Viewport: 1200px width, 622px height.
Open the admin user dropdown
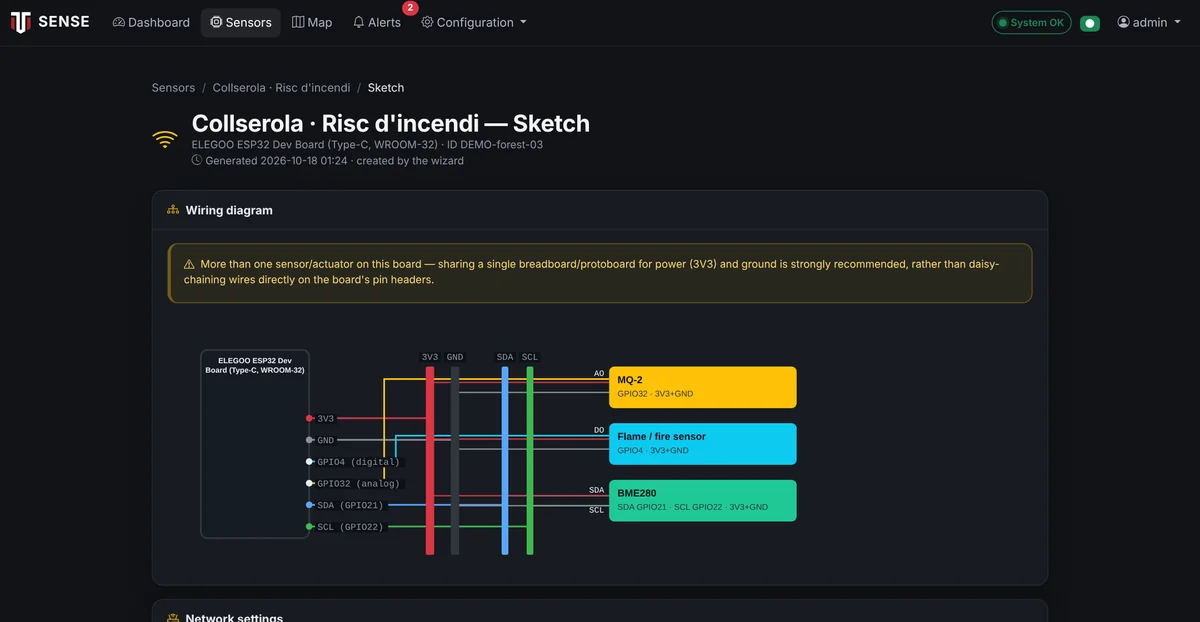(1149, 22)
